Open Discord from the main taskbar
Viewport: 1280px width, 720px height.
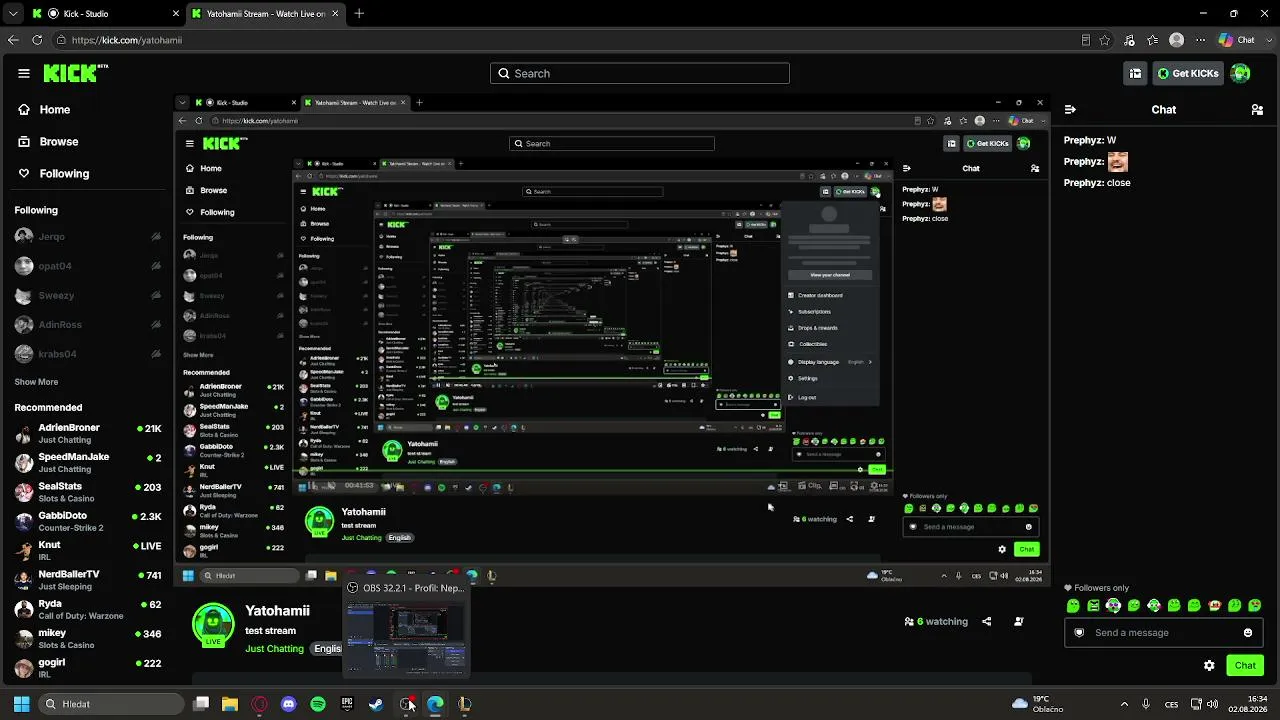tap(289, 704)
